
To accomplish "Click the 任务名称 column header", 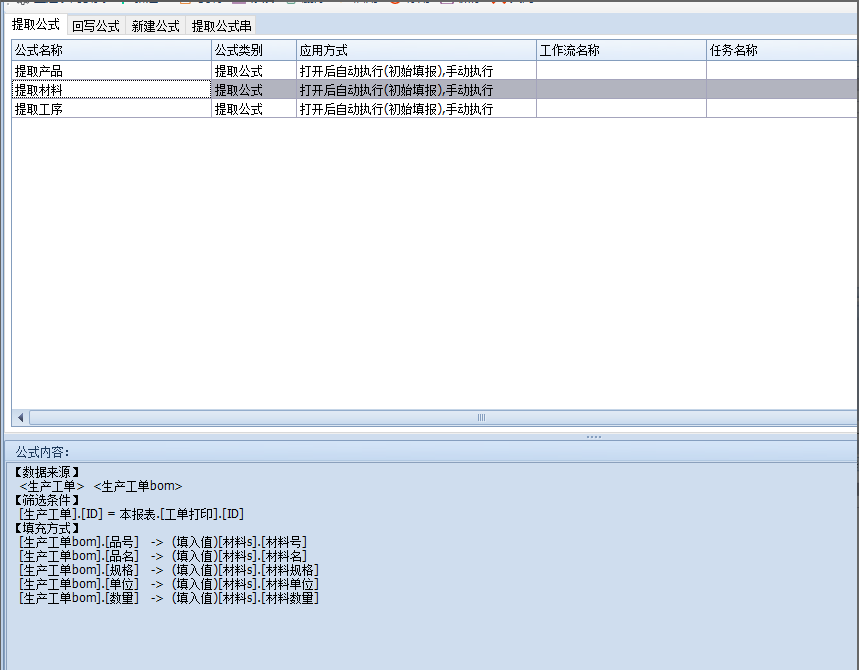I will coord(780,50).
